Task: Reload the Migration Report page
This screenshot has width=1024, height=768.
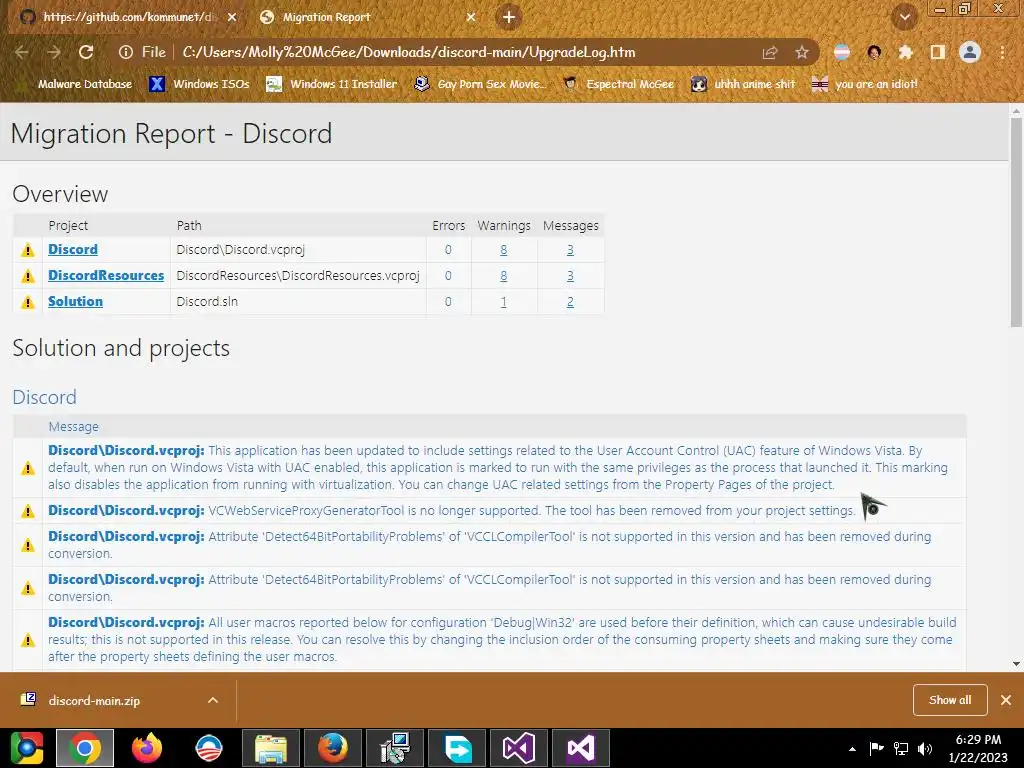Action: (x=86, y=52)
